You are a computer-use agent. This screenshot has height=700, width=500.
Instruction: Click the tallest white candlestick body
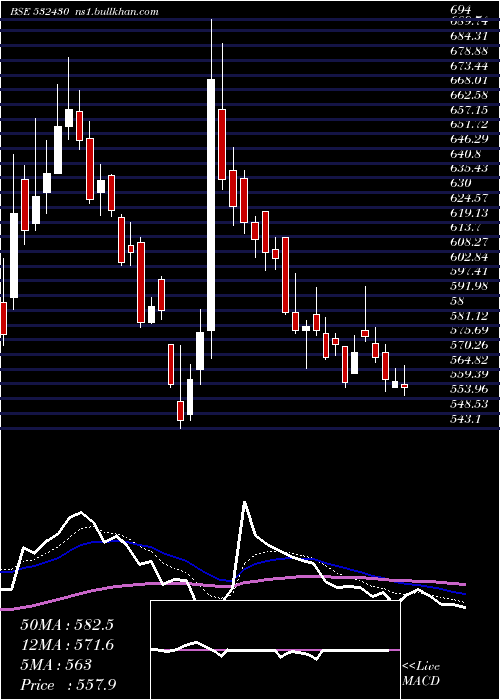[211, 205]
